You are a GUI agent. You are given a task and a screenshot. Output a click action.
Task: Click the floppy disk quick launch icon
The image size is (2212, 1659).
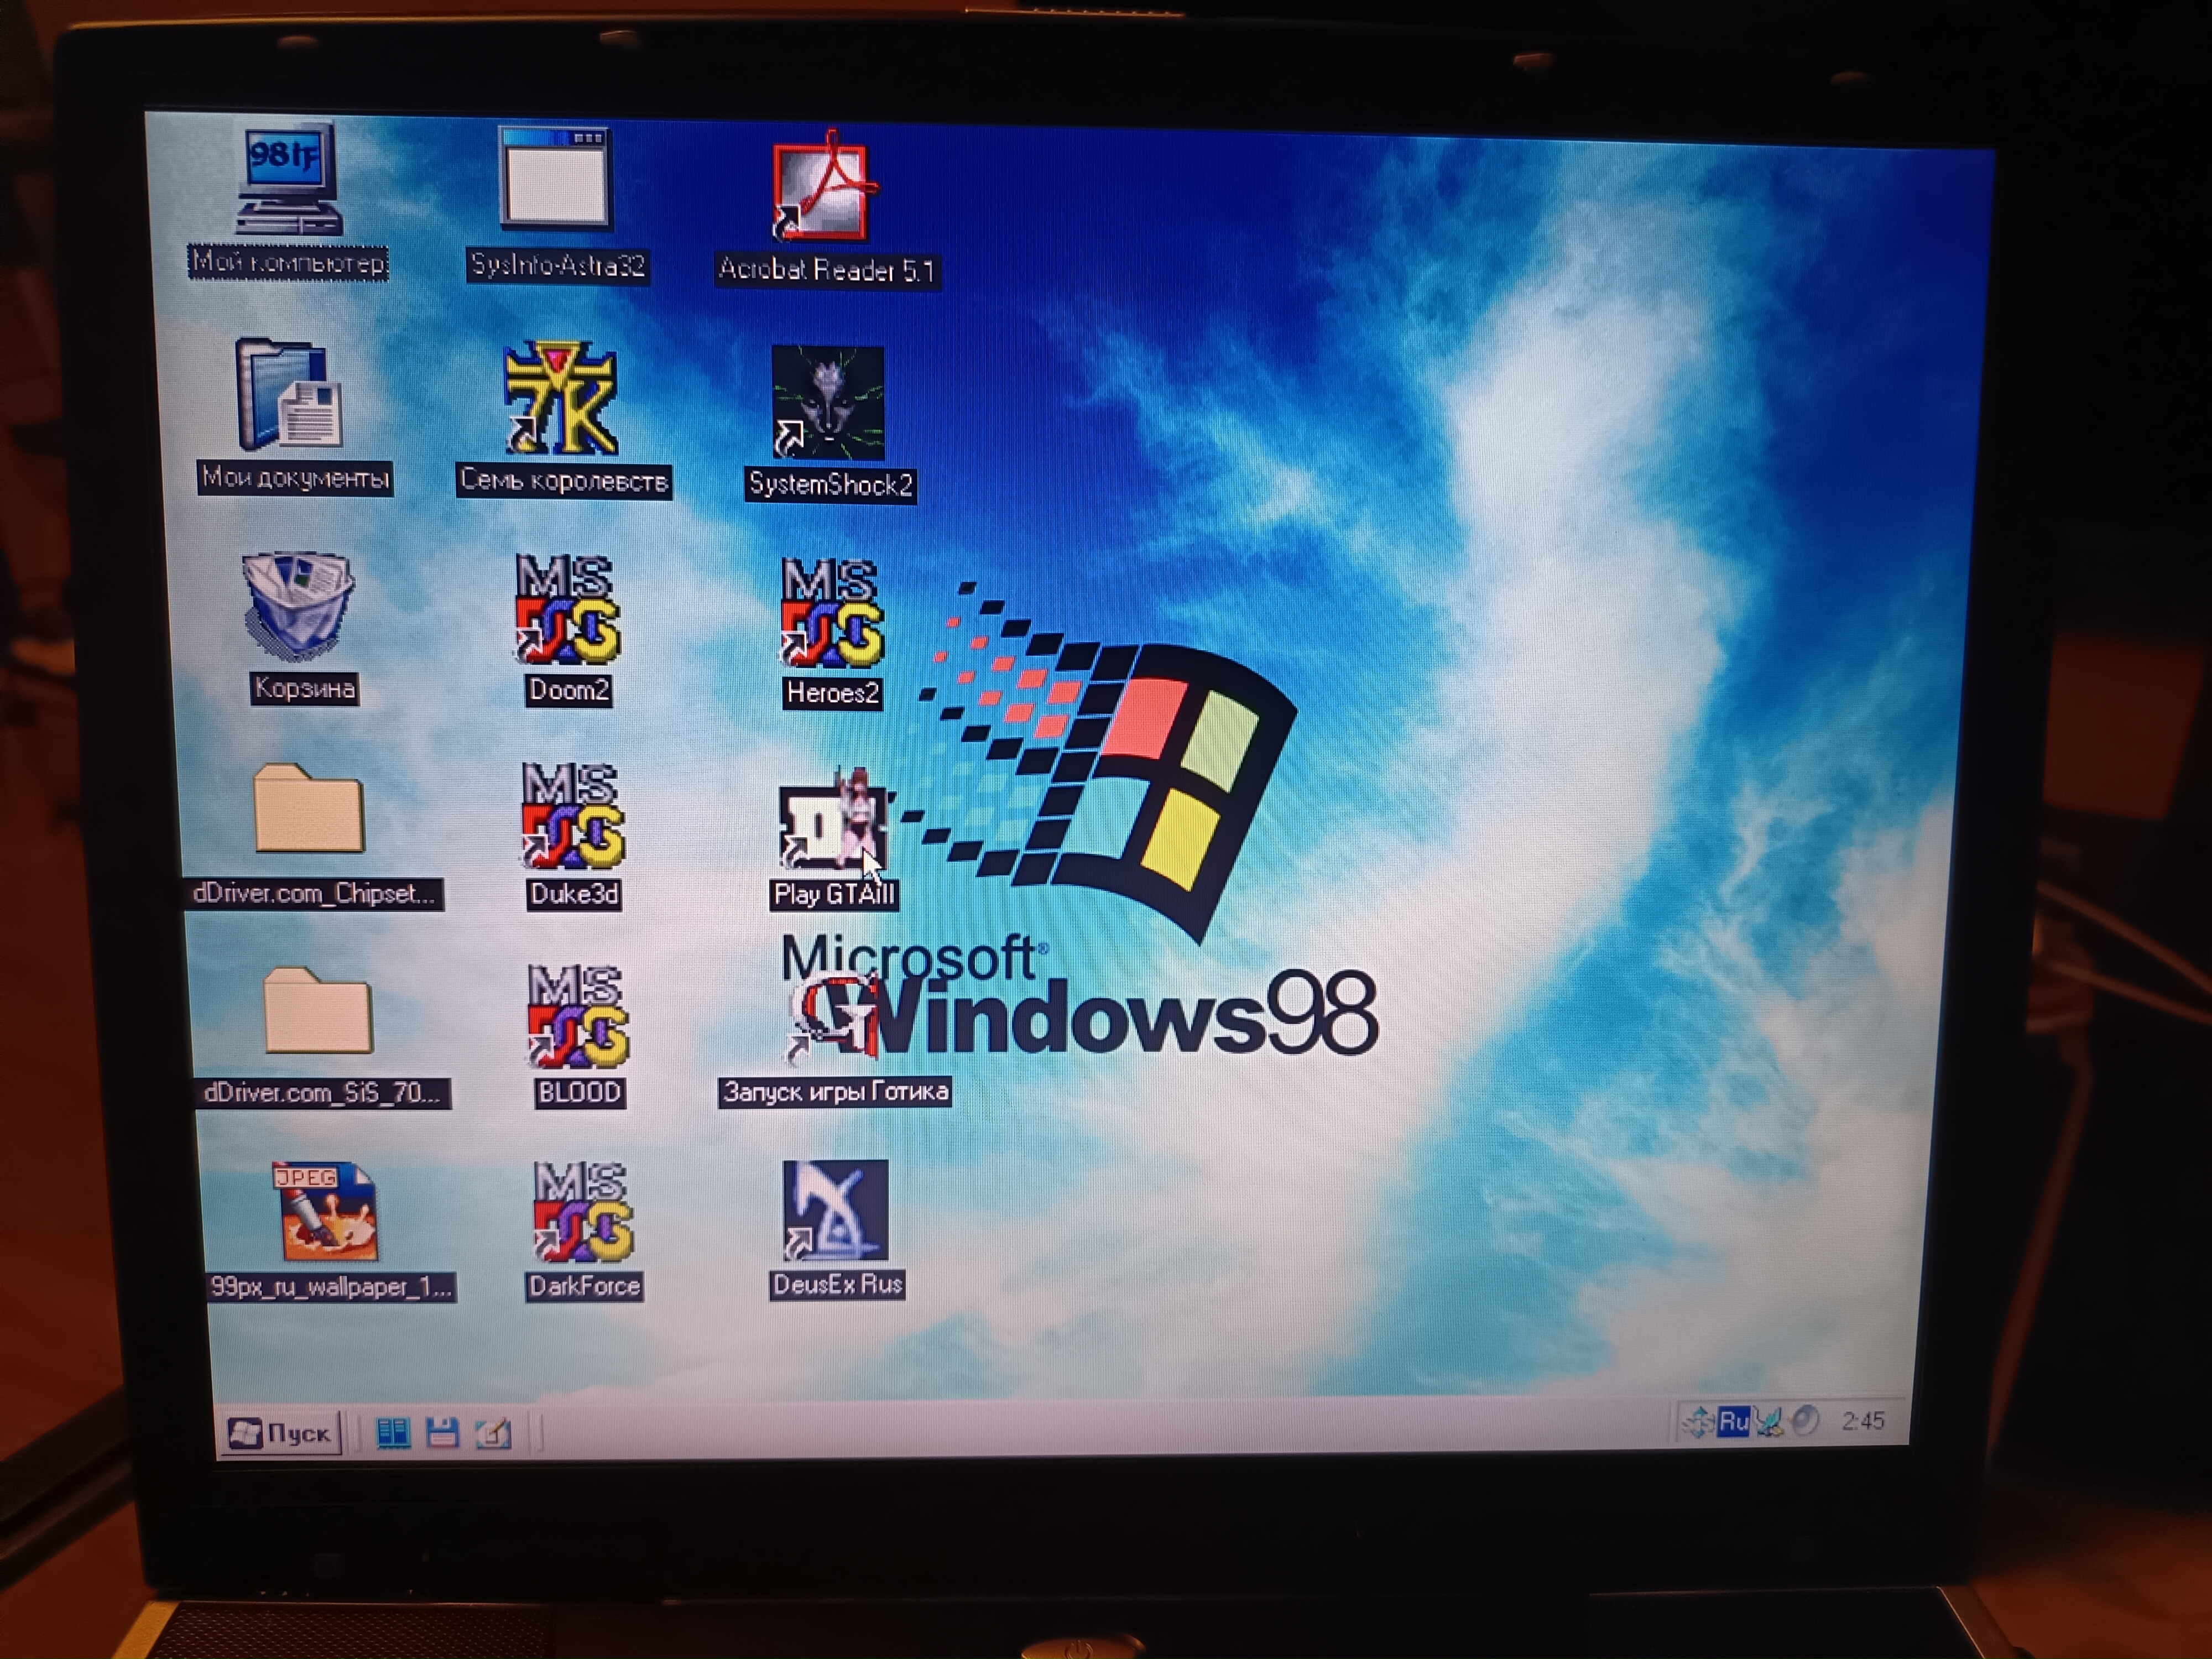[442, 1433]
